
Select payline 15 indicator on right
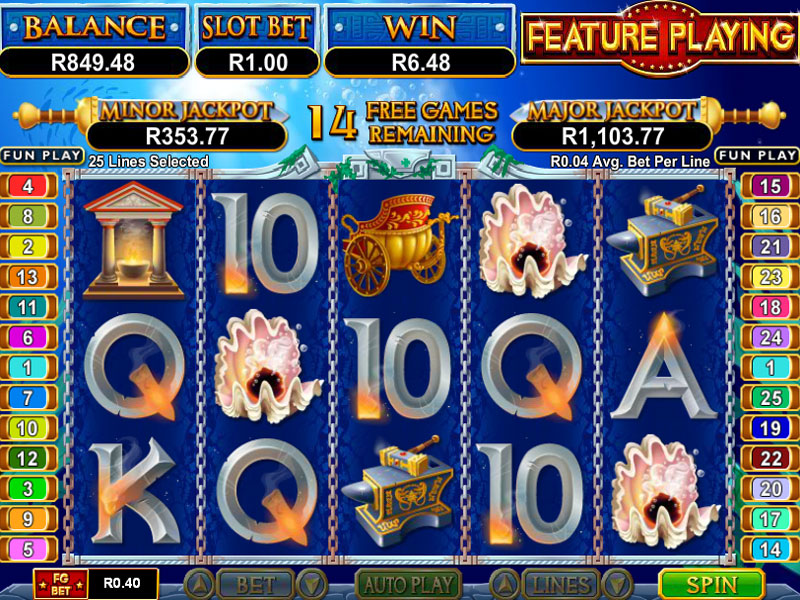coord(770,186)
